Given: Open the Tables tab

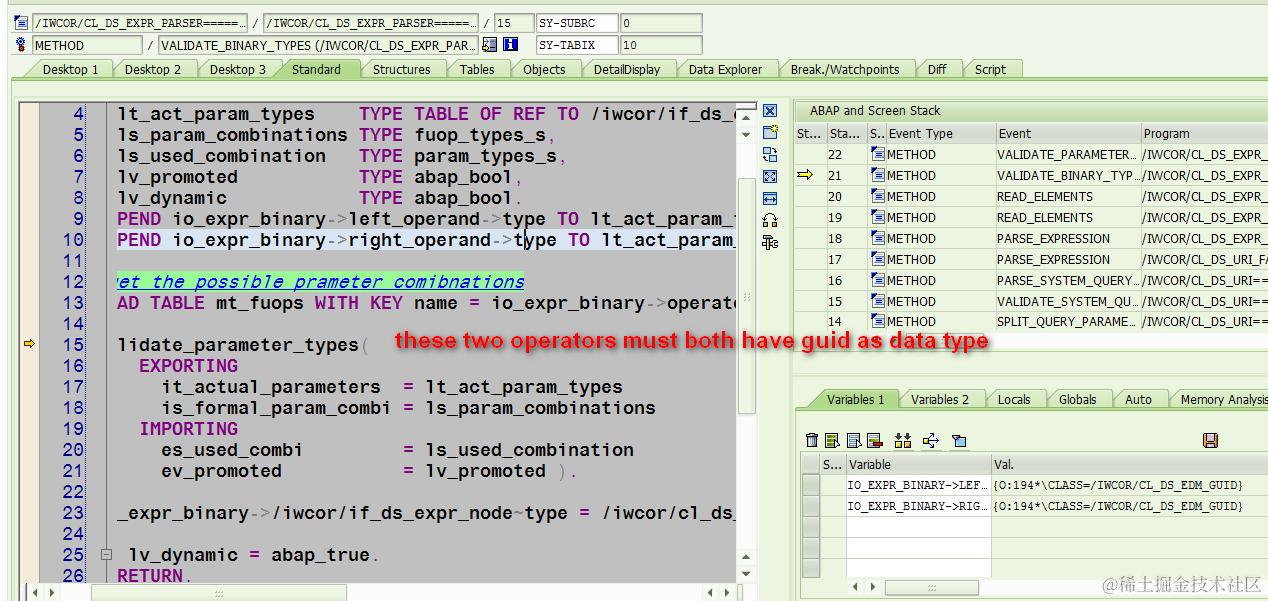Looking at the screenshot, I should click(x=477, y=70).
